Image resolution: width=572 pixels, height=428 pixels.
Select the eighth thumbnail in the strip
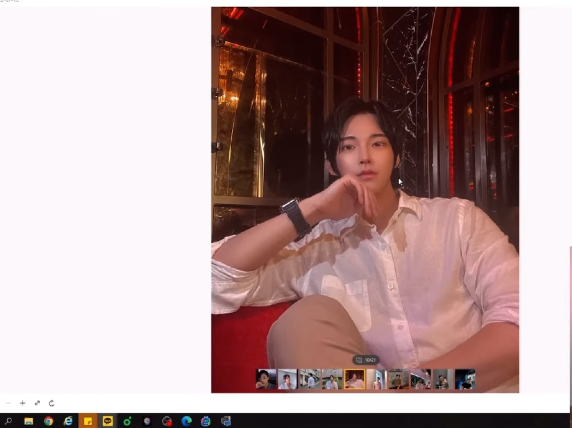click(421, 379)
